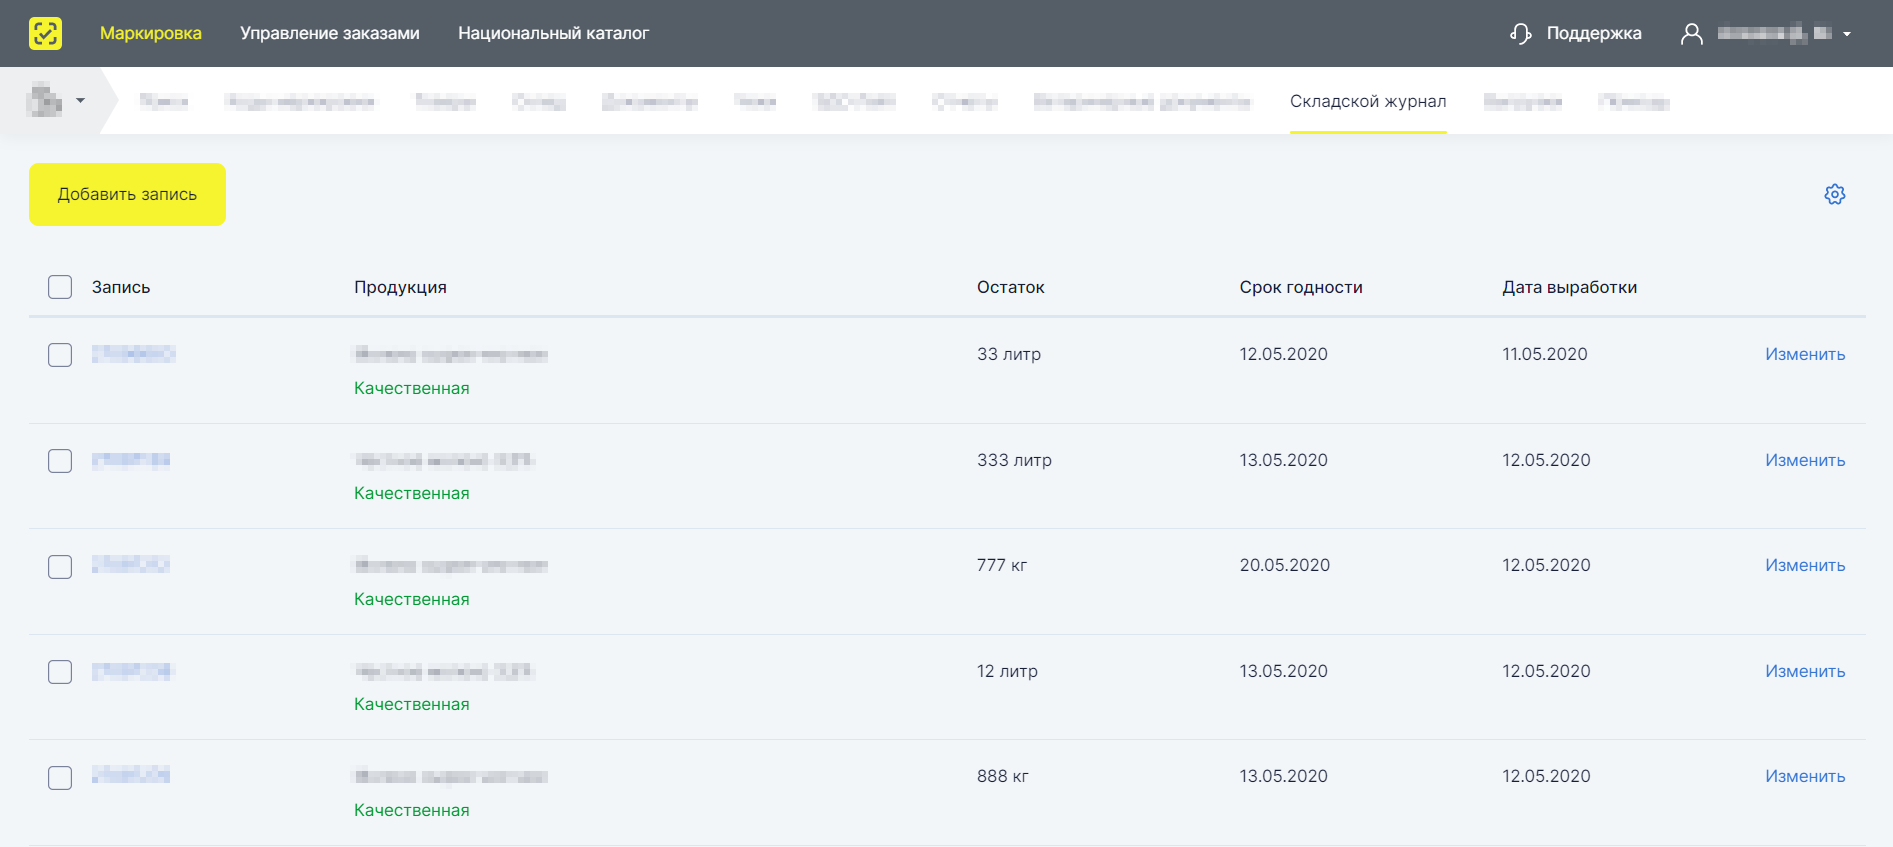Expand the product group dropdown arrow
The width and height of the screenshot is (1893, 847).
pyautogui.click(x=80, y=100)
